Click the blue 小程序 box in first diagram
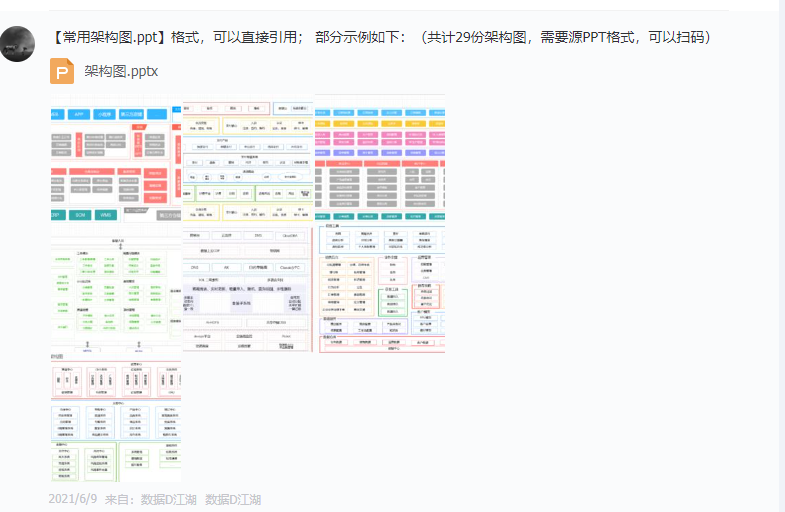The height and width of the screenshot is (512, 785). click(104, 115)
